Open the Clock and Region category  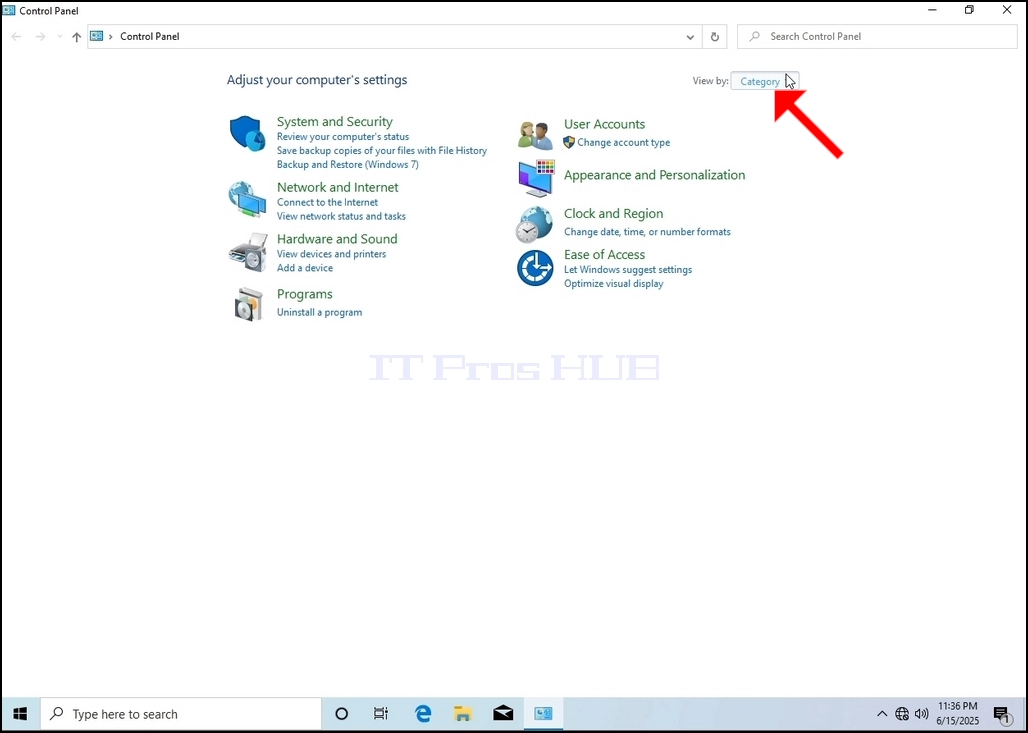pos(613,213)
